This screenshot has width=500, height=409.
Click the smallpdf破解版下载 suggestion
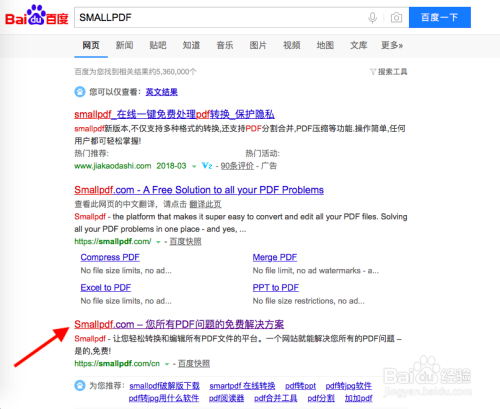click(165, 386)
